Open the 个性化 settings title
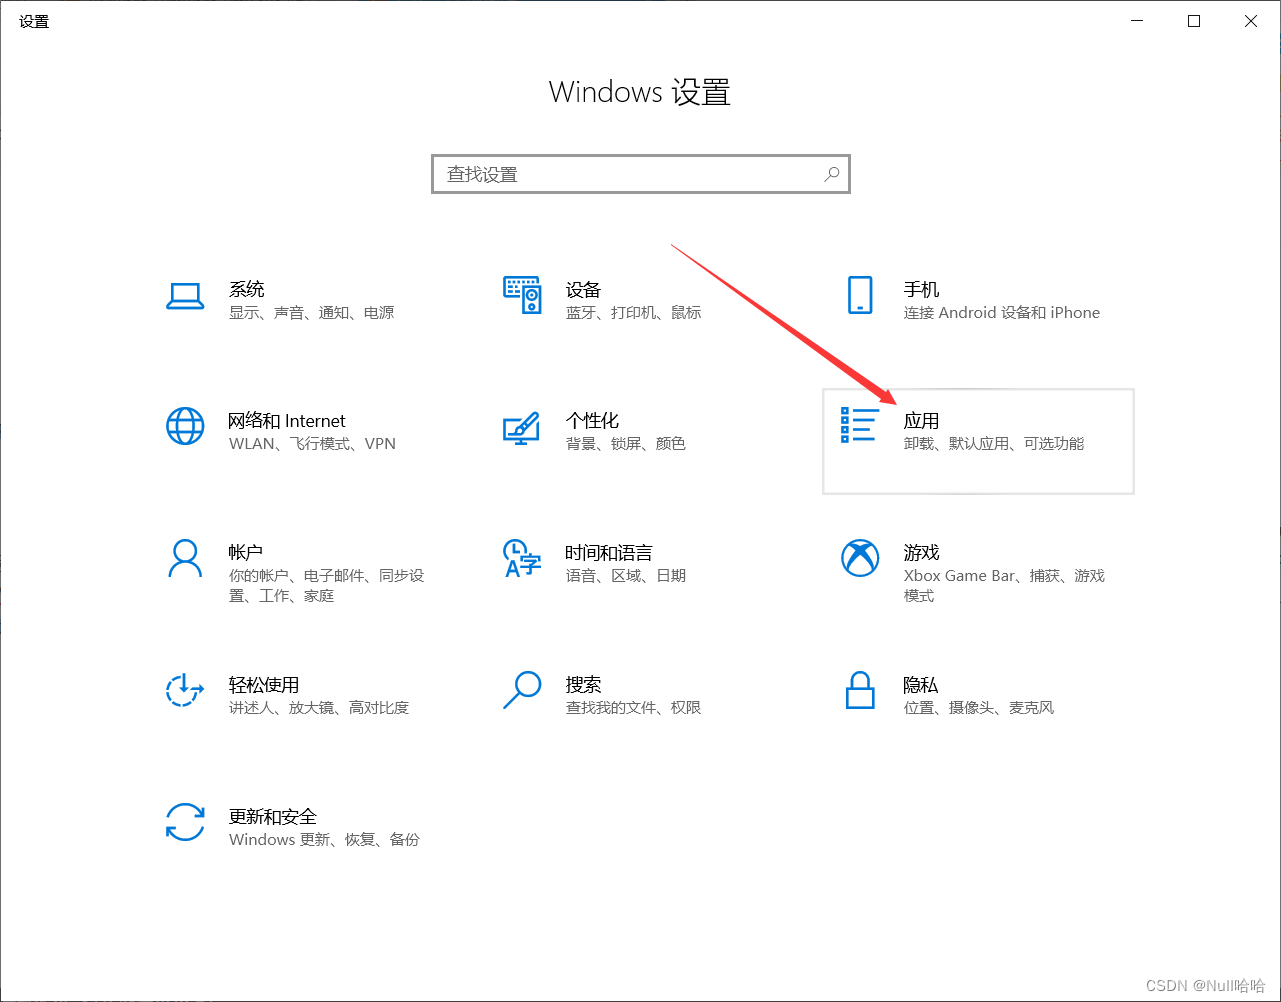This screenshot has width=1281, height=1002. tap(592, 421)
